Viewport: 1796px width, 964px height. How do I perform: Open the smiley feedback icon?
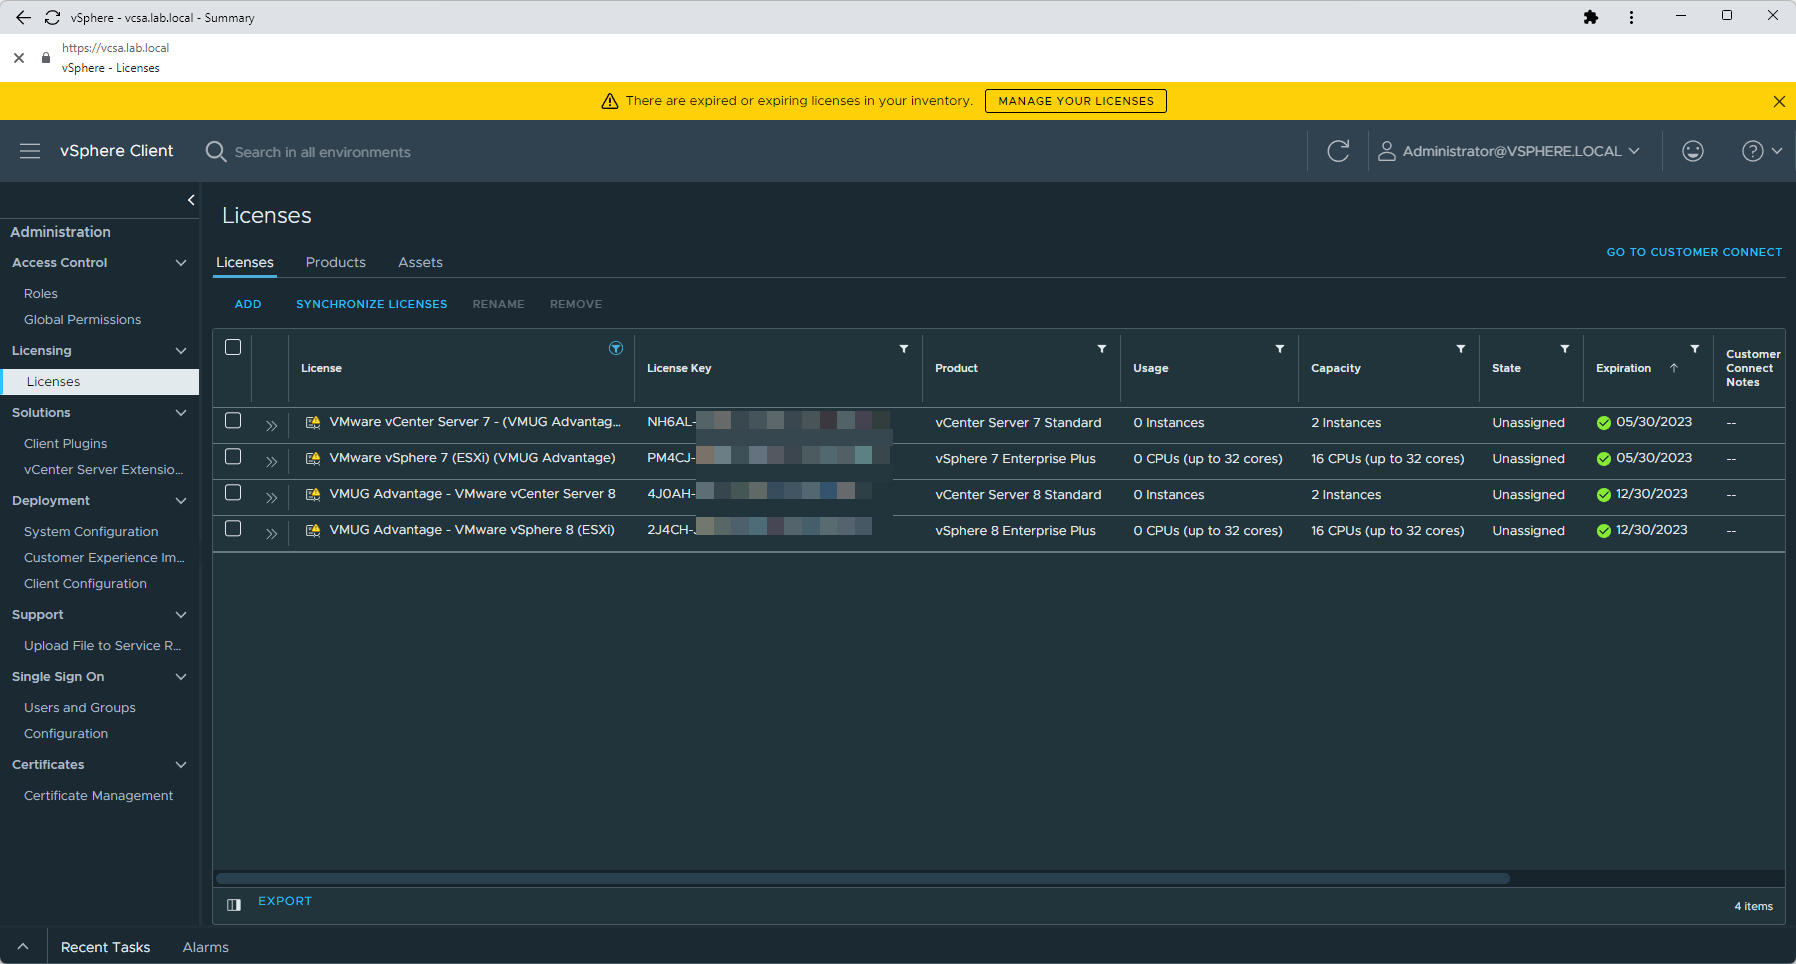[1692, 151]
